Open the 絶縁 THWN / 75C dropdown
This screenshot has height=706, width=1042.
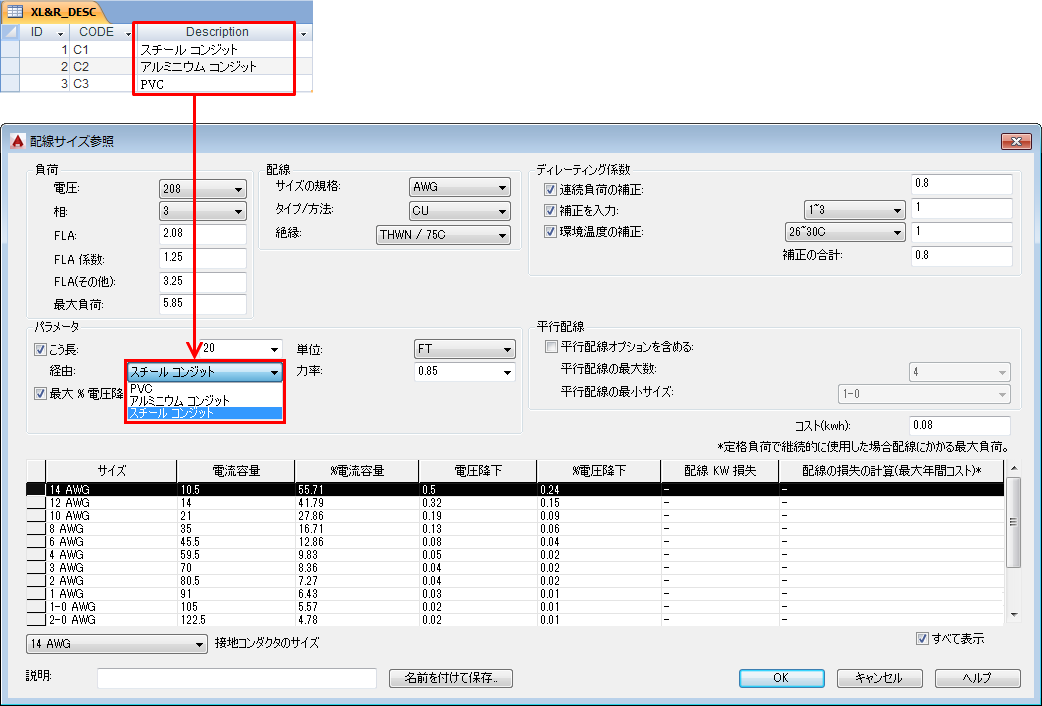(x=443, y=235)
